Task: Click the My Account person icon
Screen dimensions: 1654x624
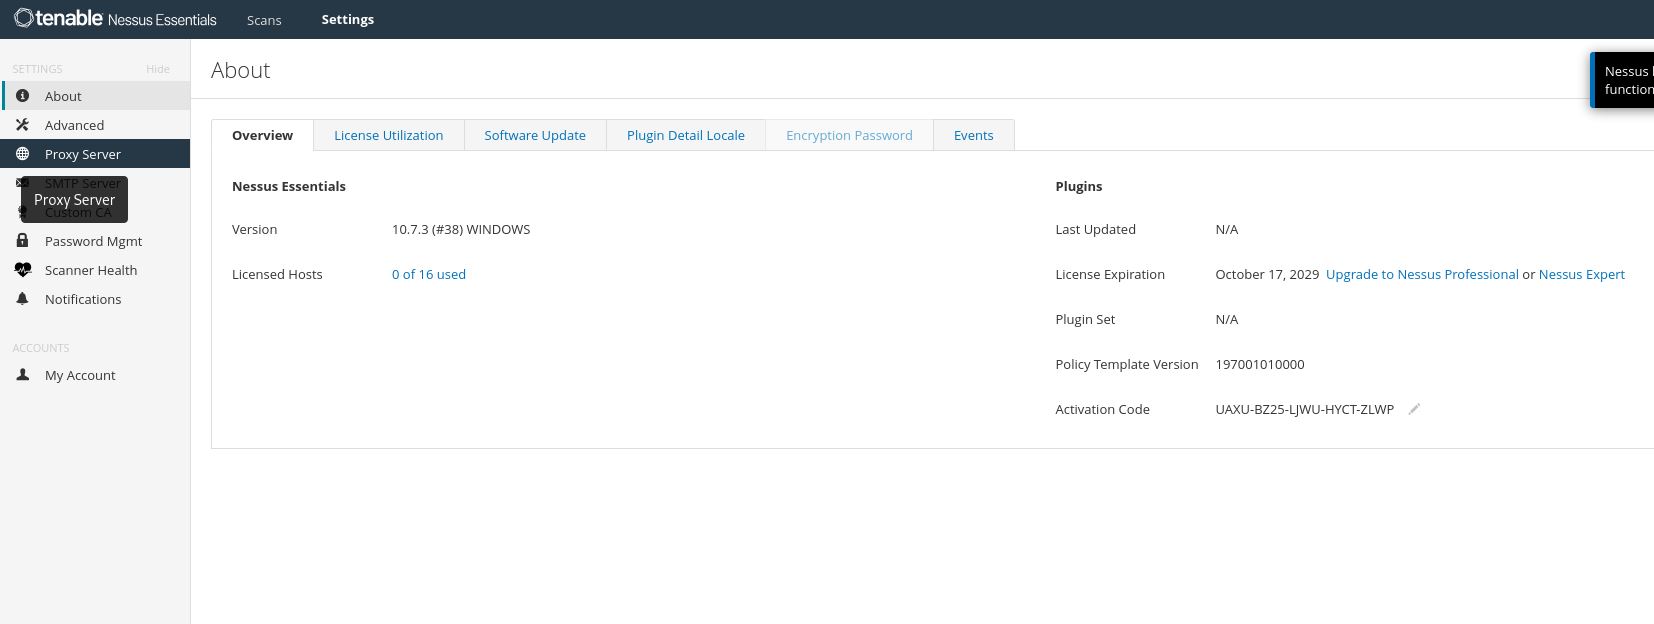Action: tap(22, 375)
